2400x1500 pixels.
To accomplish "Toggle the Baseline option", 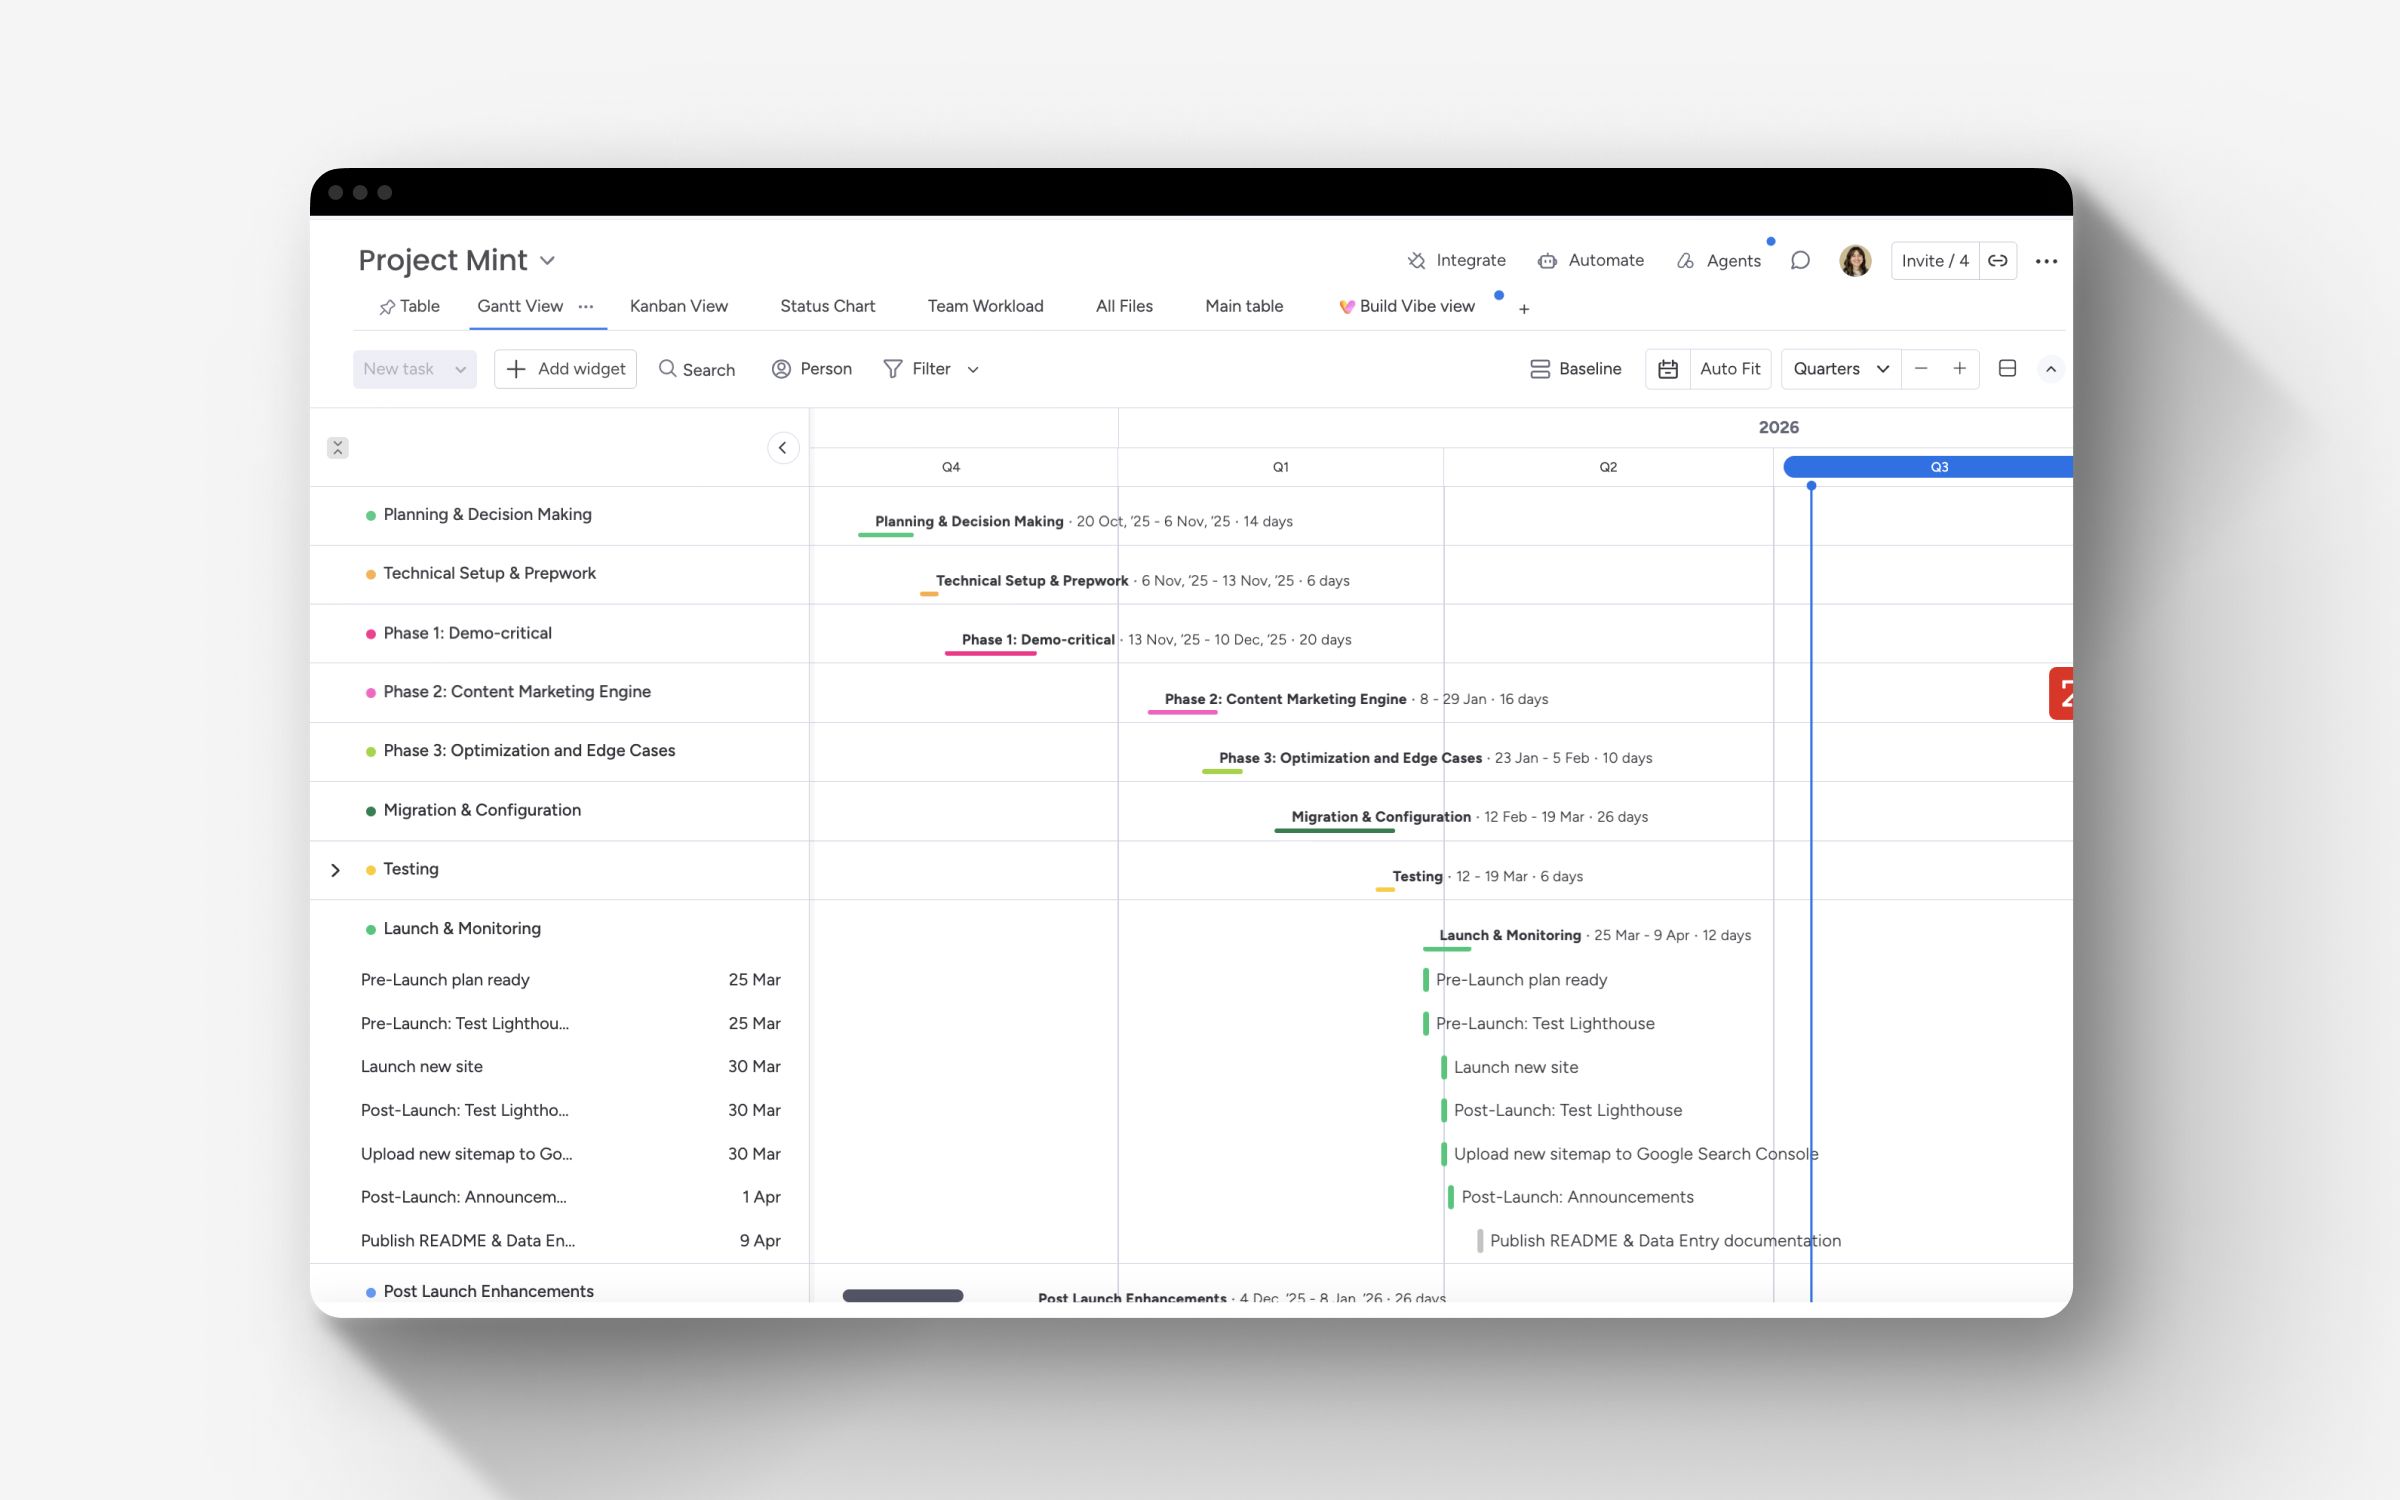I will pyautogui.click(x=1576, y=369).
